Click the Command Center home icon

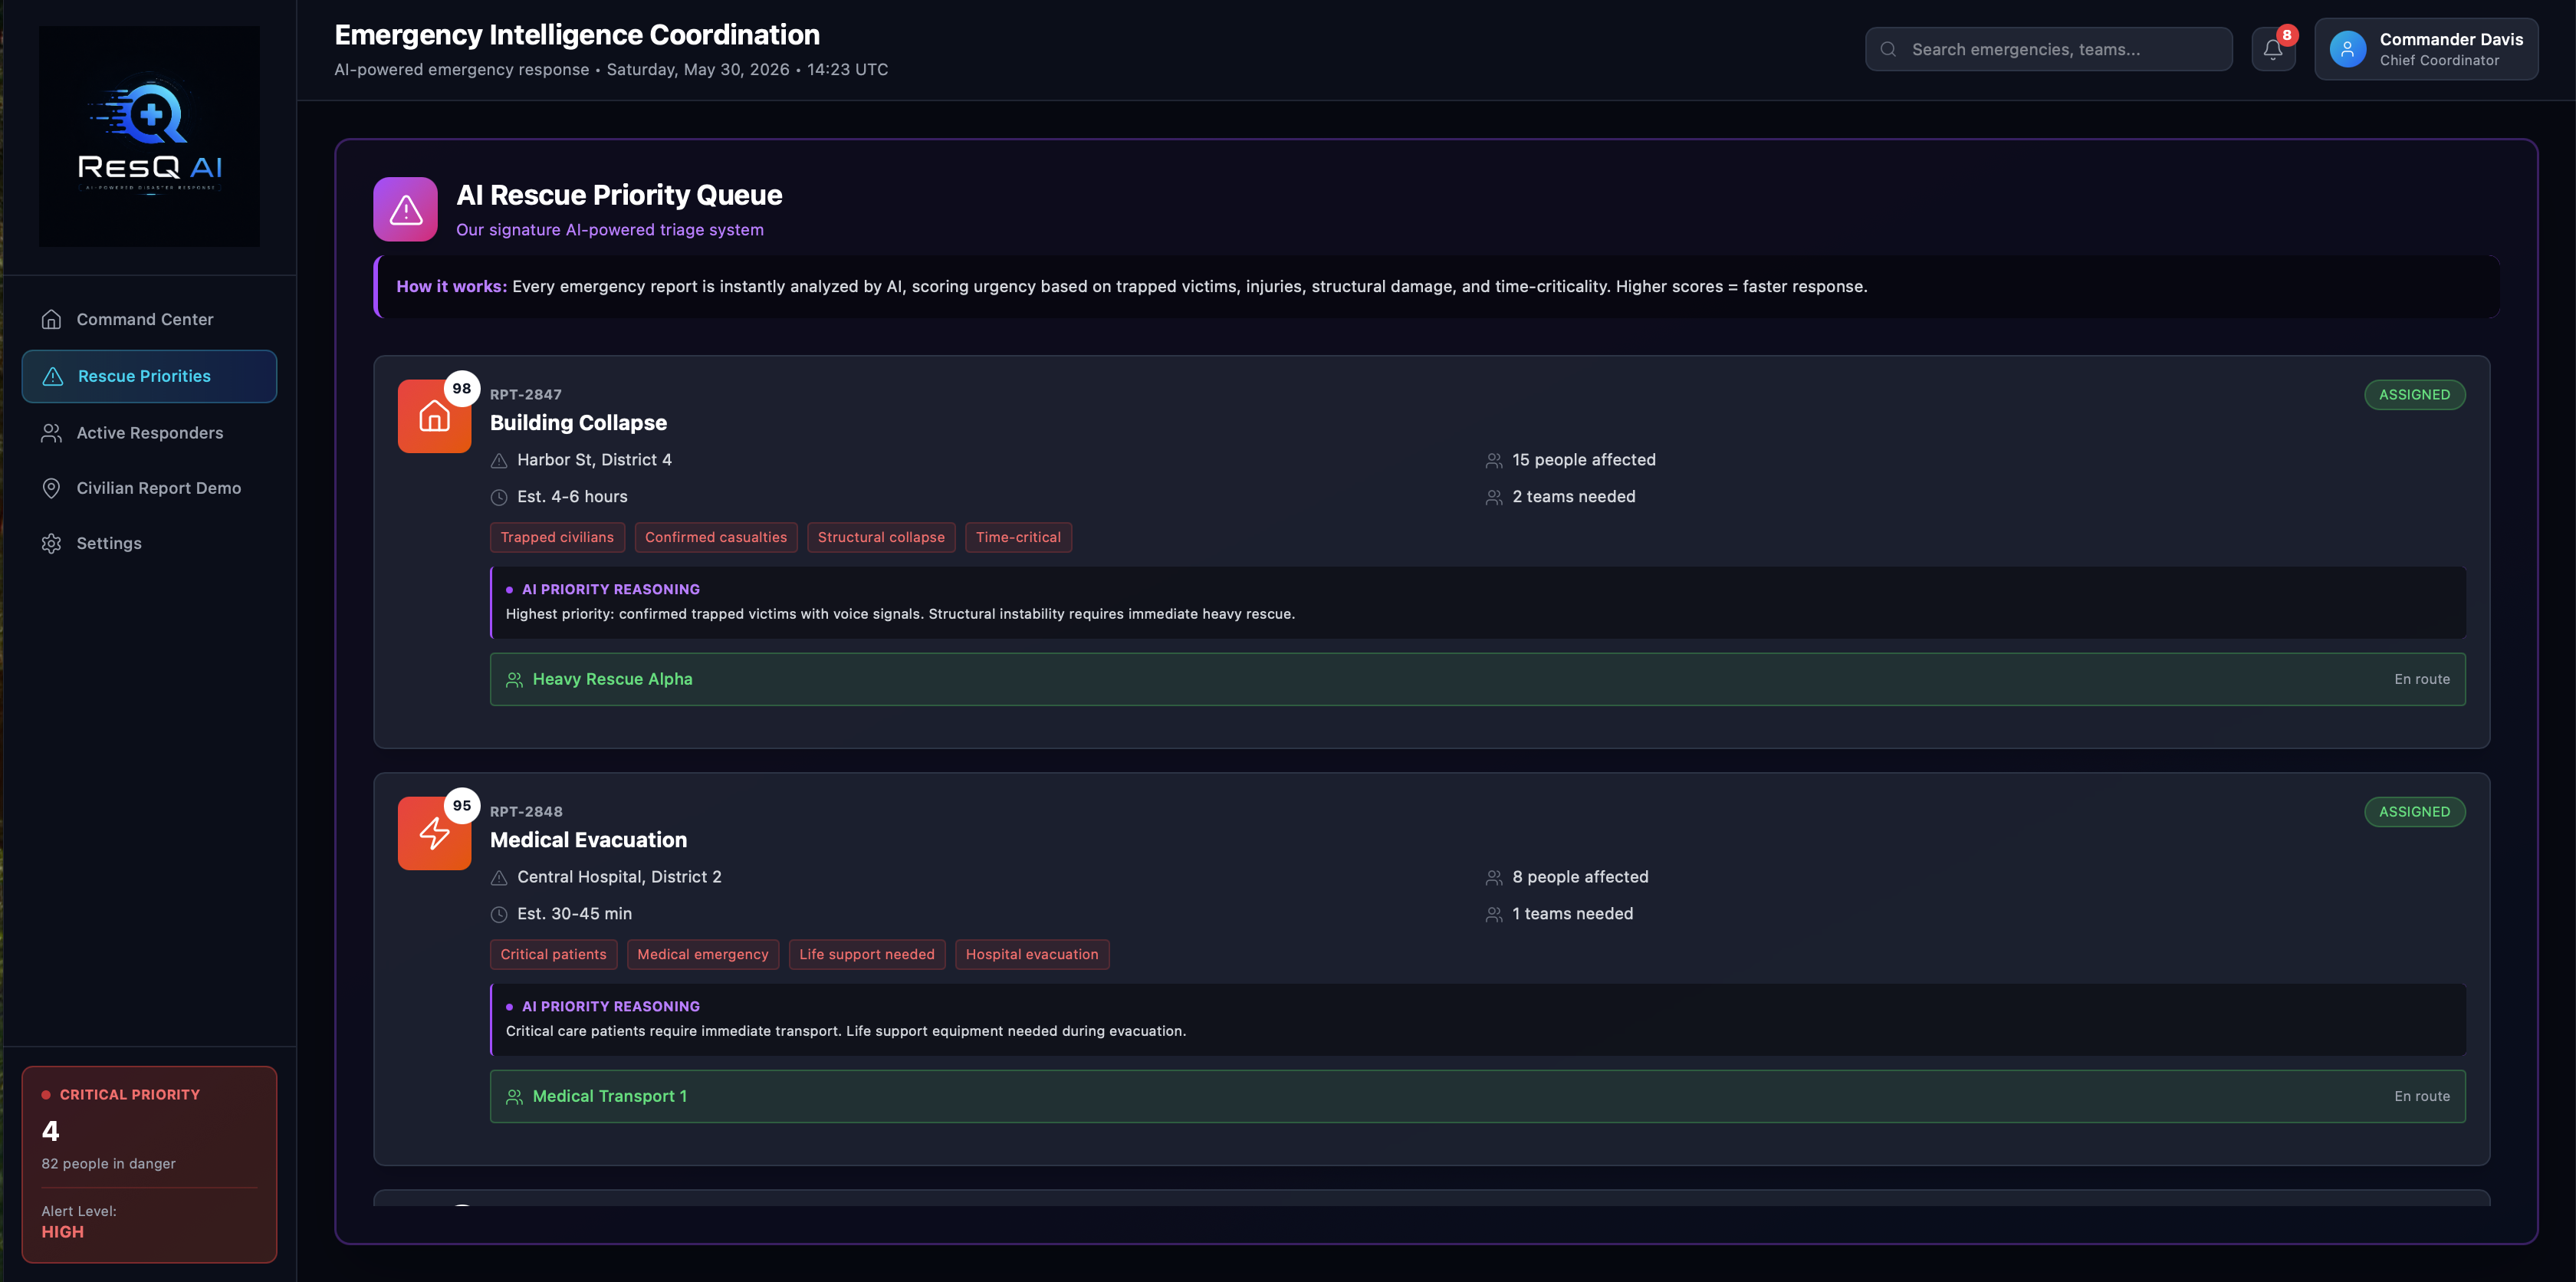tap(52, 319)
